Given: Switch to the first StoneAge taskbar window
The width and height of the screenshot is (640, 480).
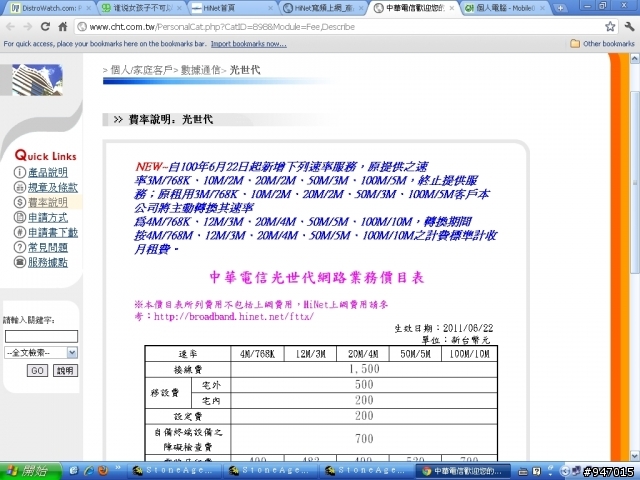Looking at the screenshot, I should click(175, 471).
